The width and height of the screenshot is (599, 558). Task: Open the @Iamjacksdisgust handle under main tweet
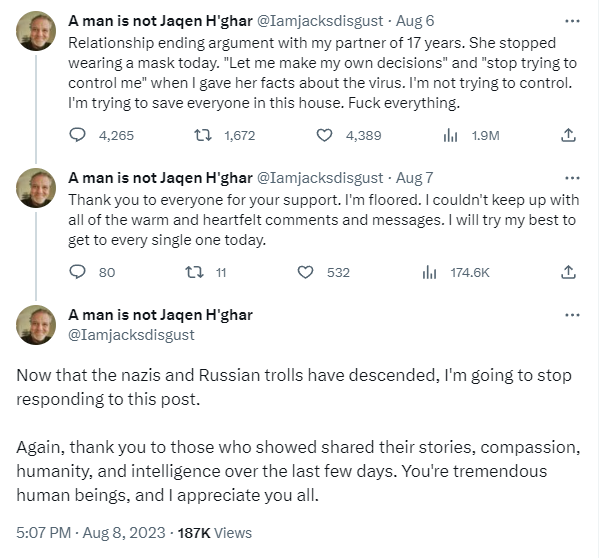[131, 335]
